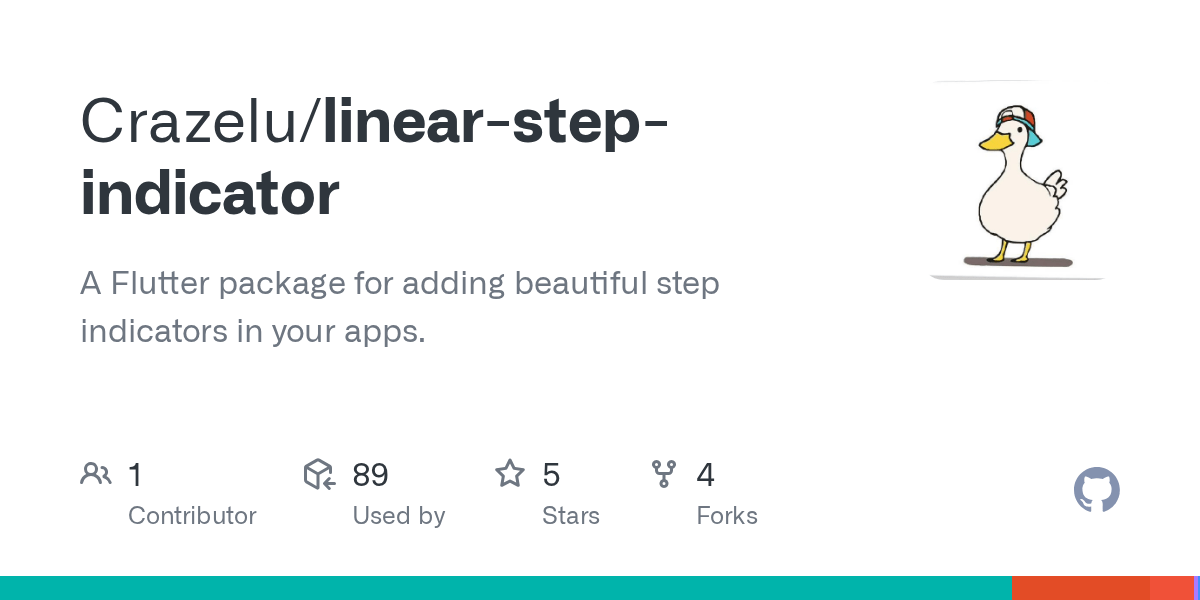Click the duck avatar image

point(1018,180)
